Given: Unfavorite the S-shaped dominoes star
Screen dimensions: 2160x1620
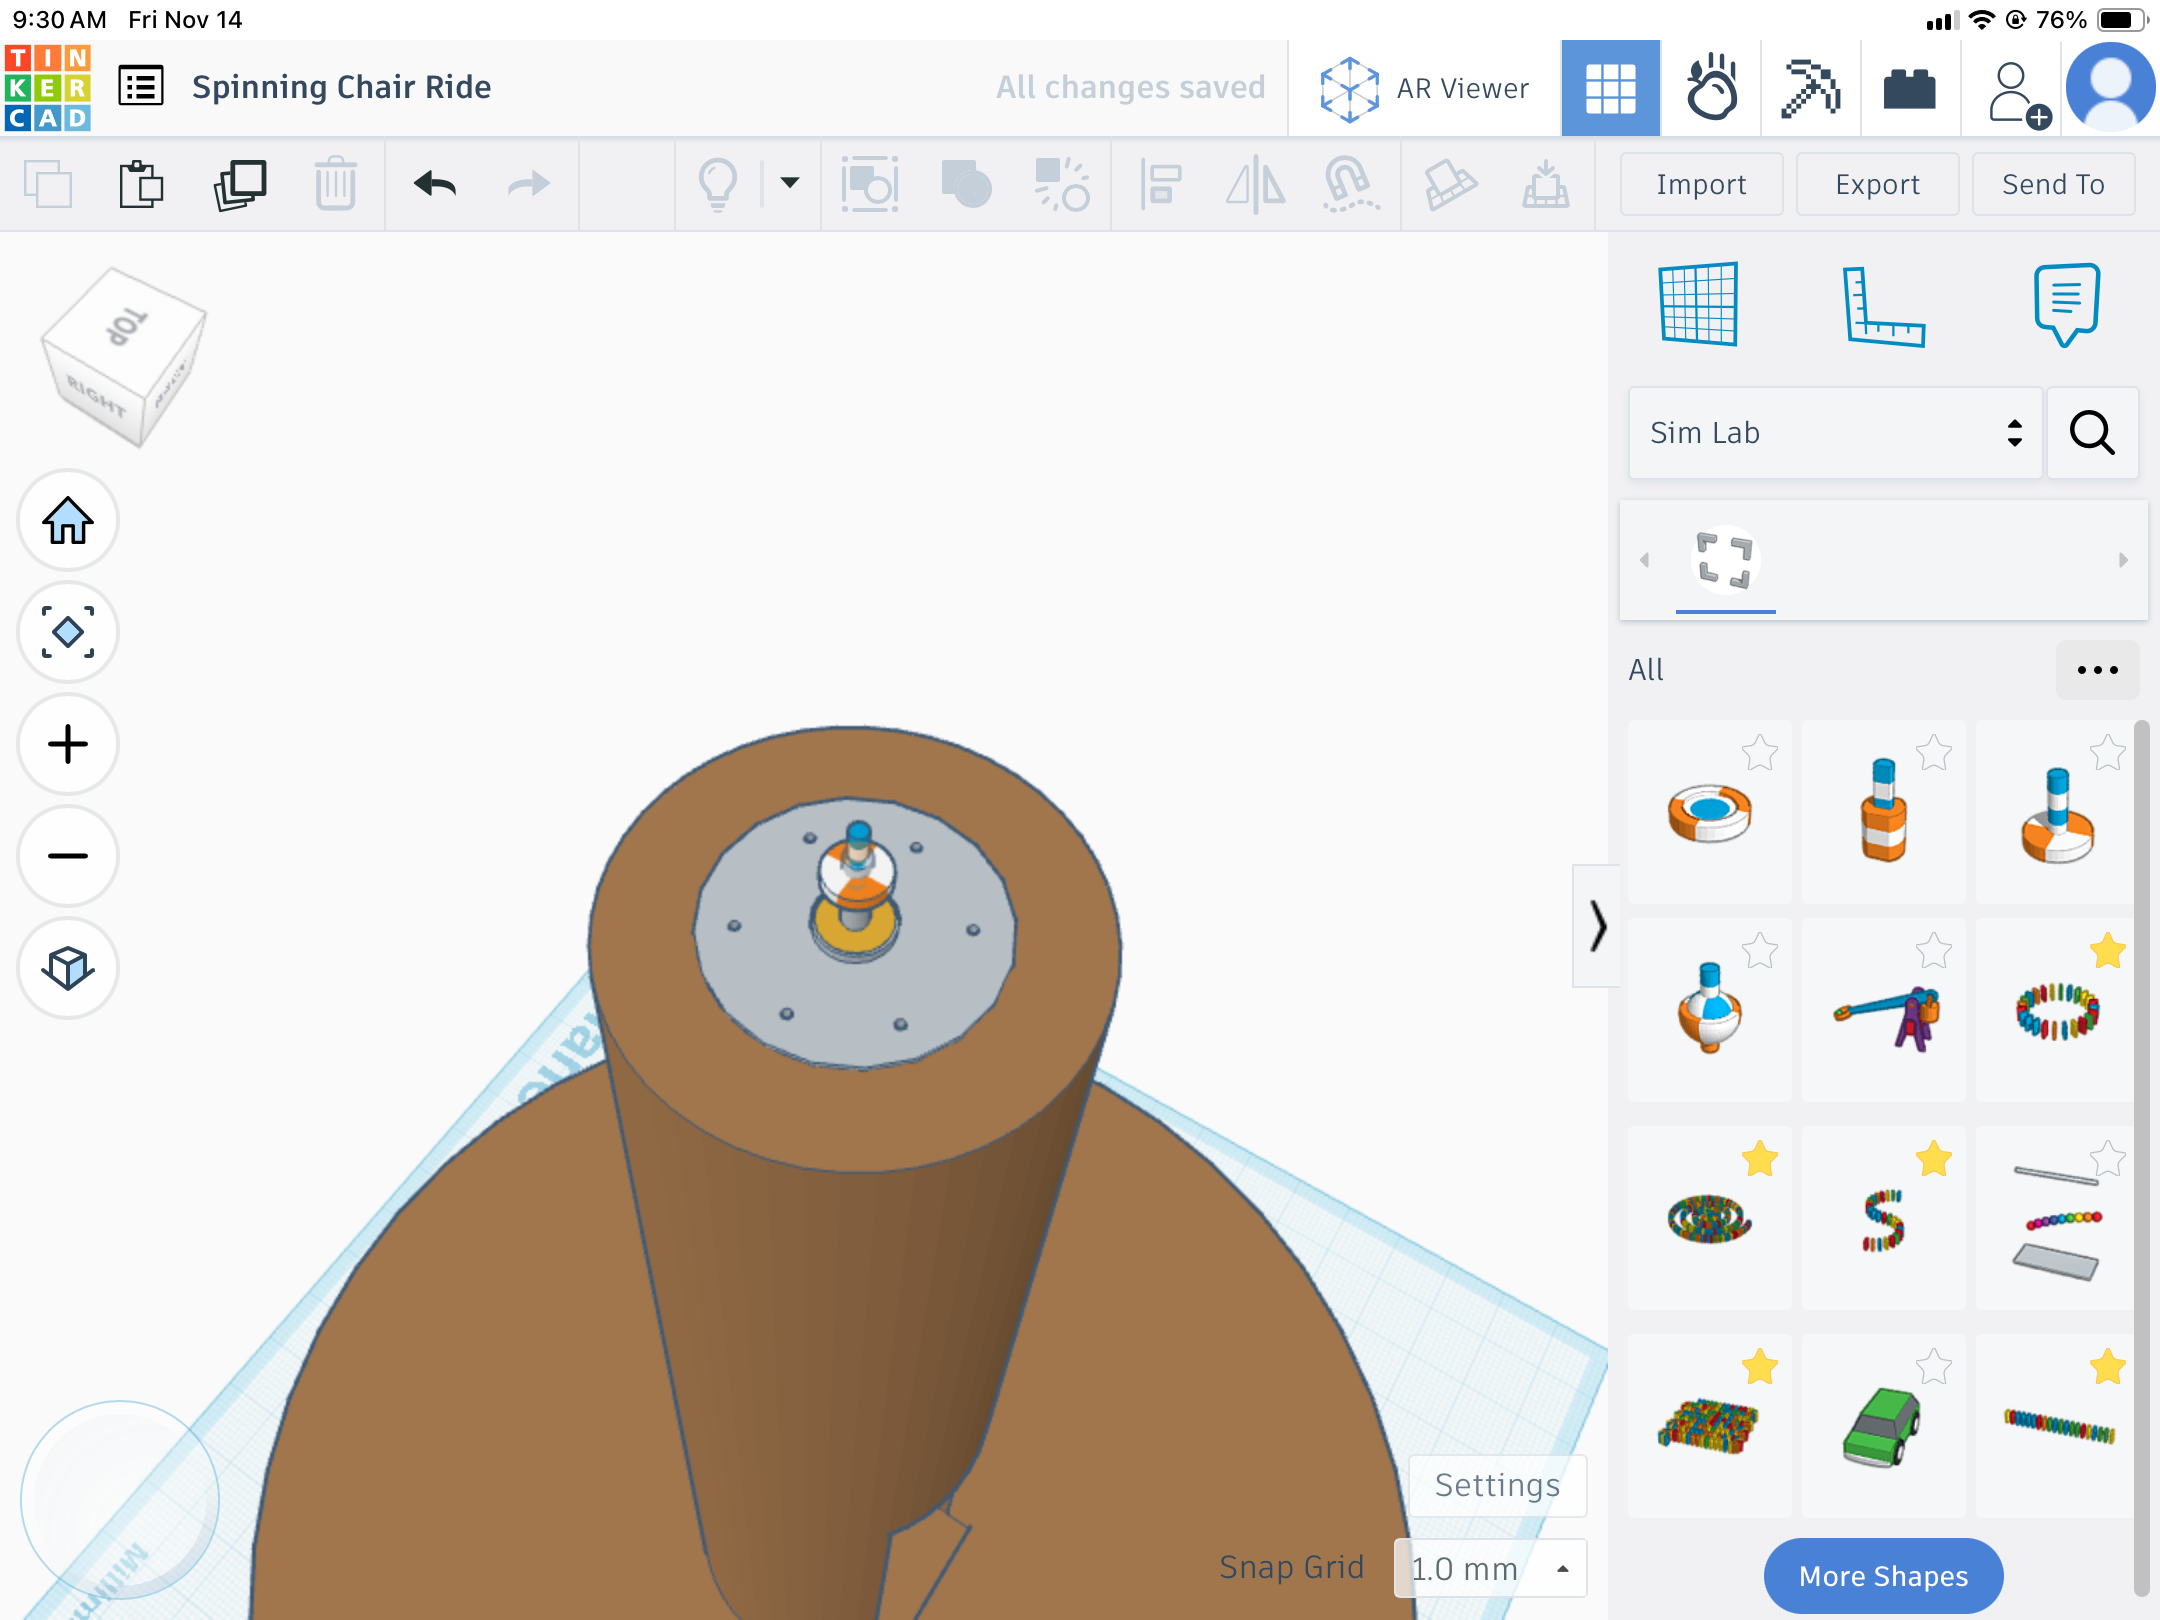Looking at the screenshot, I should pyautogui.click(x=1933, y=1159).
